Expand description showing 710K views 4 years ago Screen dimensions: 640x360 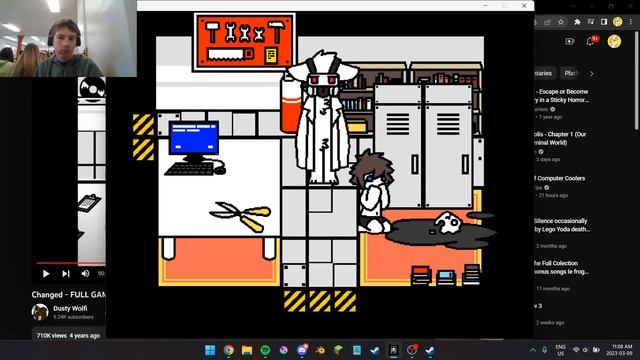coord(68,336)
